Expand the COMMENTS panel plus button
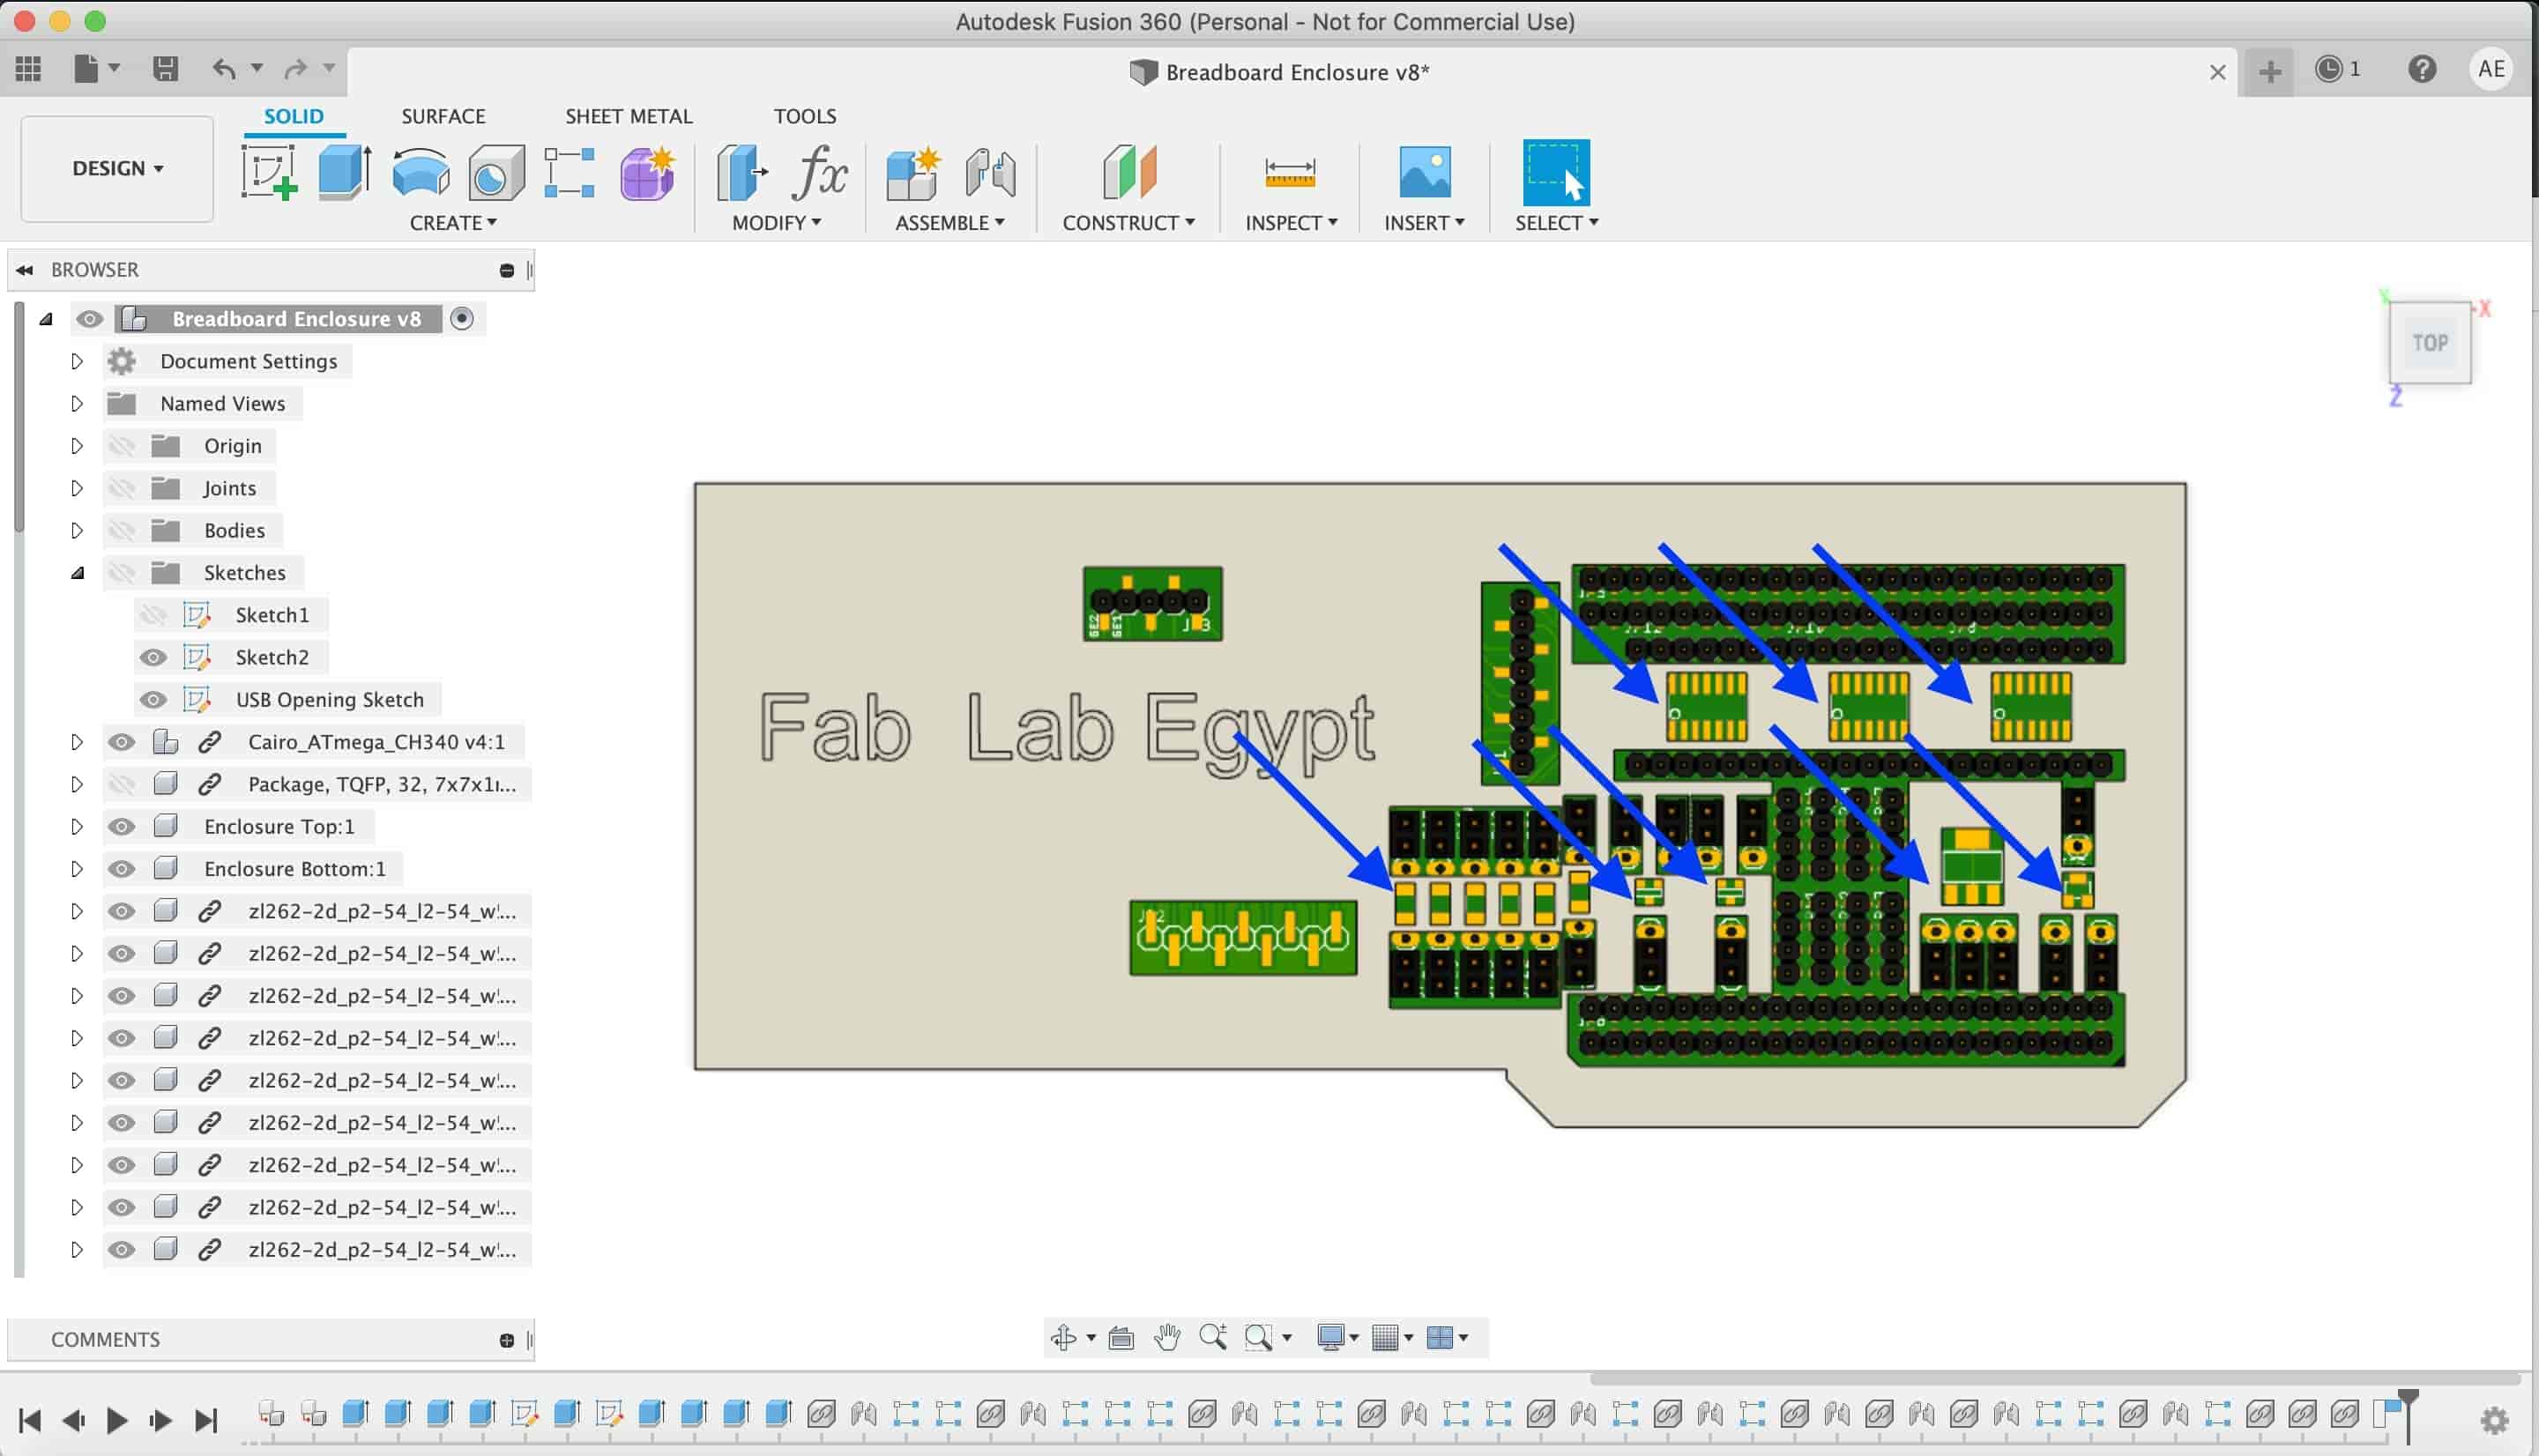 coord(506,1340)
